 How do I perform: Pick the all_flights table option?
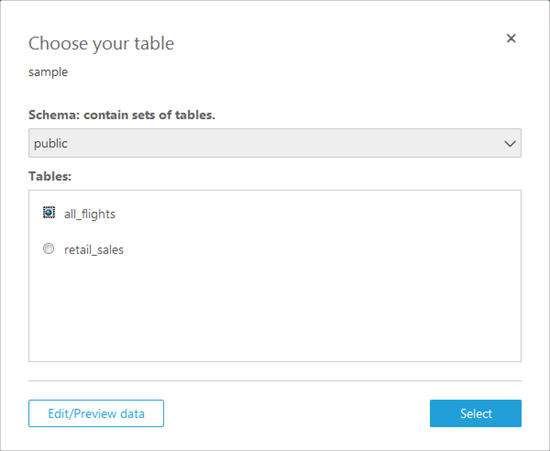(49, 213)
